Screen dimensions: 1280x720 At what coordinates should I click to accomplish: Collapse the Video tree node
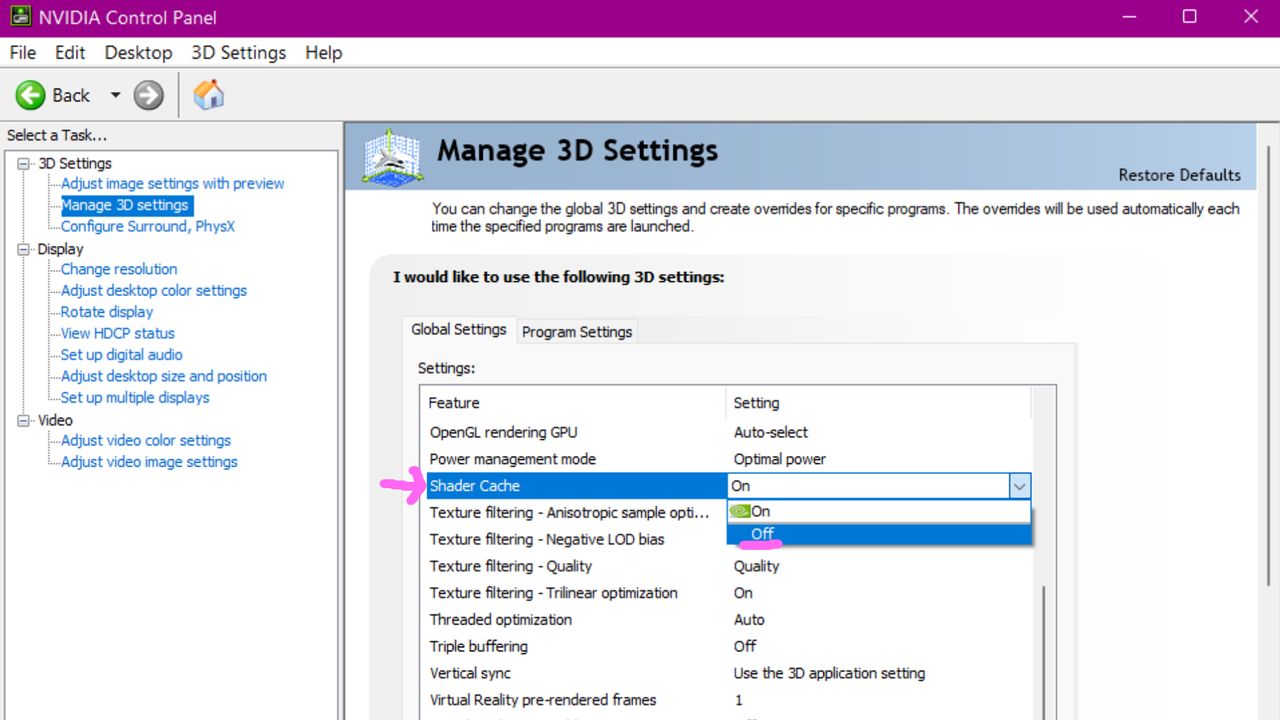[x=24, y=420]
